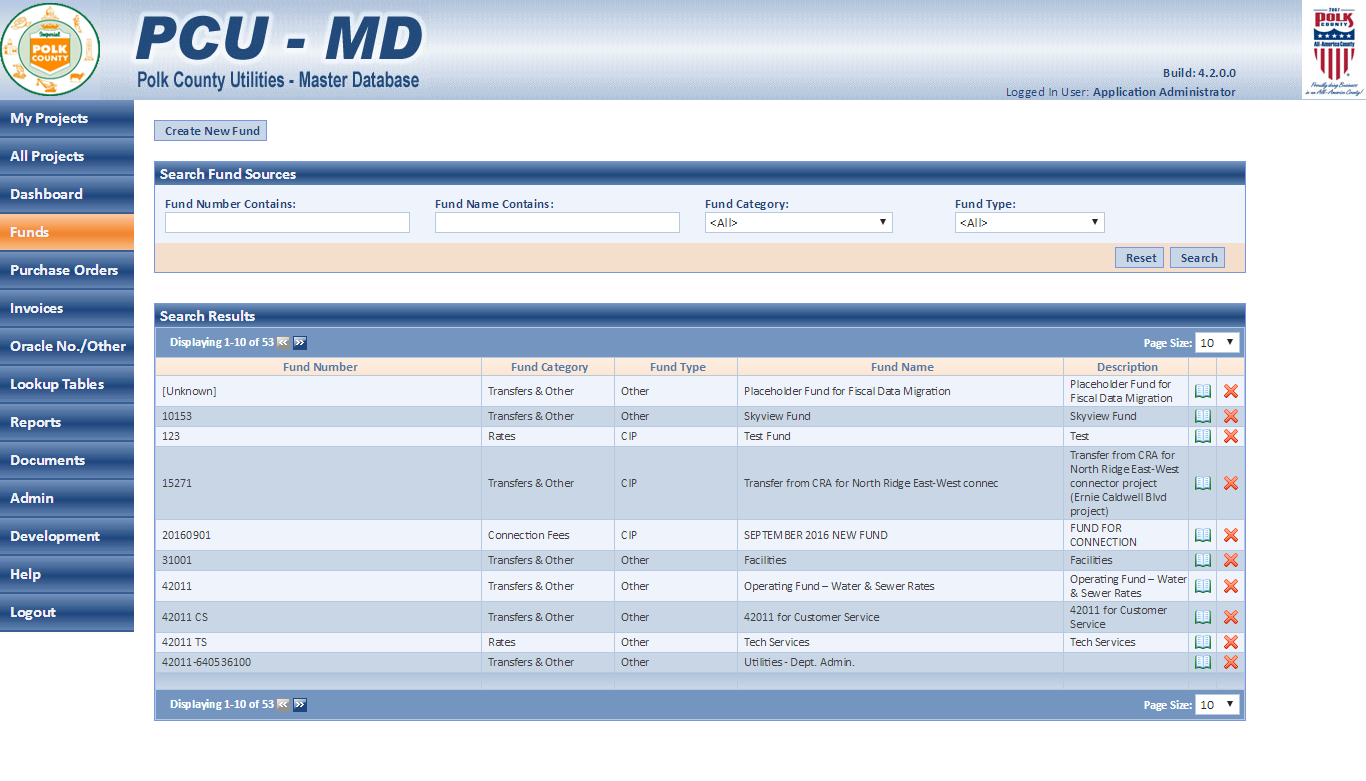Expand the Fund Category dropdown
The width and height of the screenshot is (1366, 781).
(x=798, y=223)
